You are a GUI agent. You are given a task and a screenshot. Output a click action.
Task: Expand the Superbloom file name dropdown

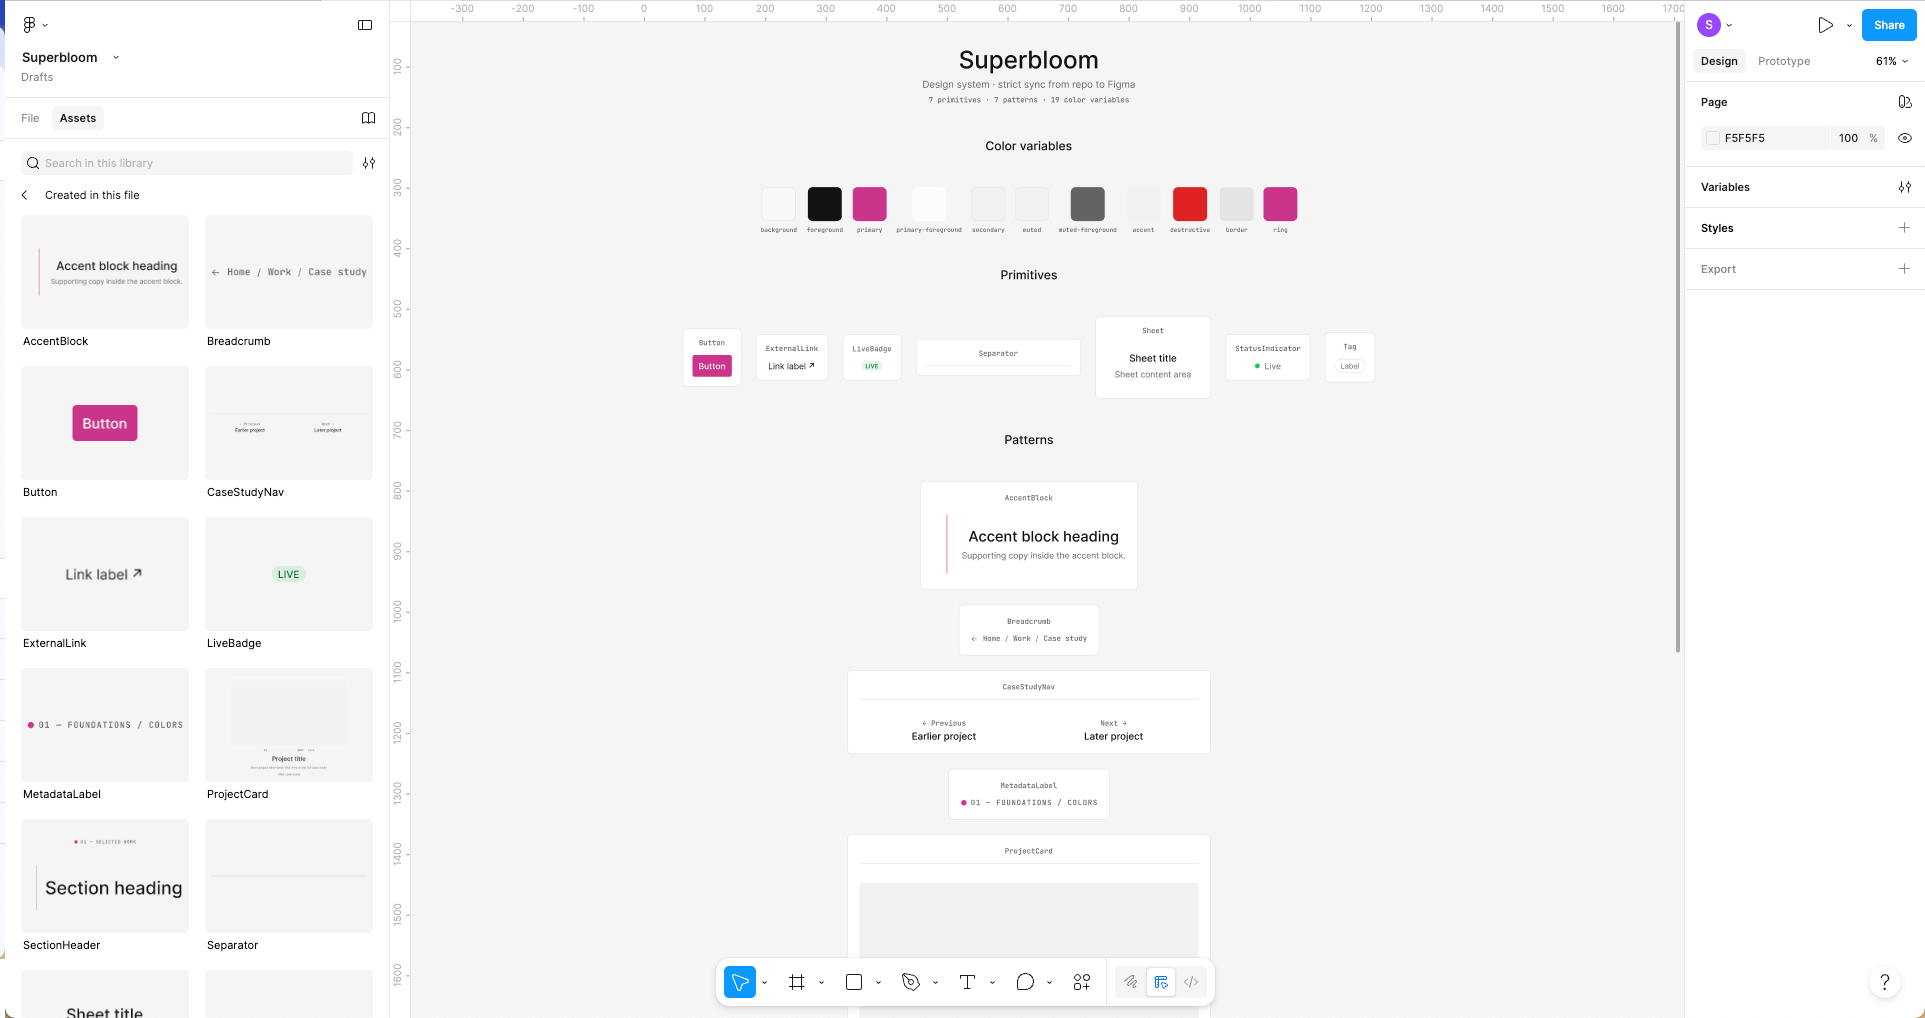point(116,57)
